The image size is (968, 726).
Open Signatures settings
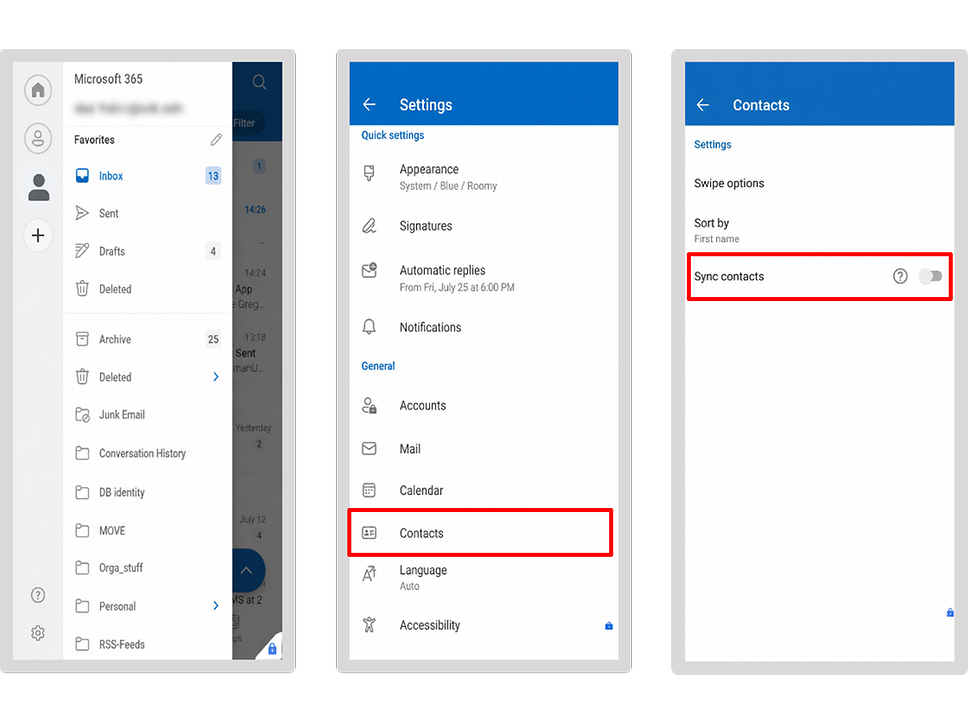483,226
